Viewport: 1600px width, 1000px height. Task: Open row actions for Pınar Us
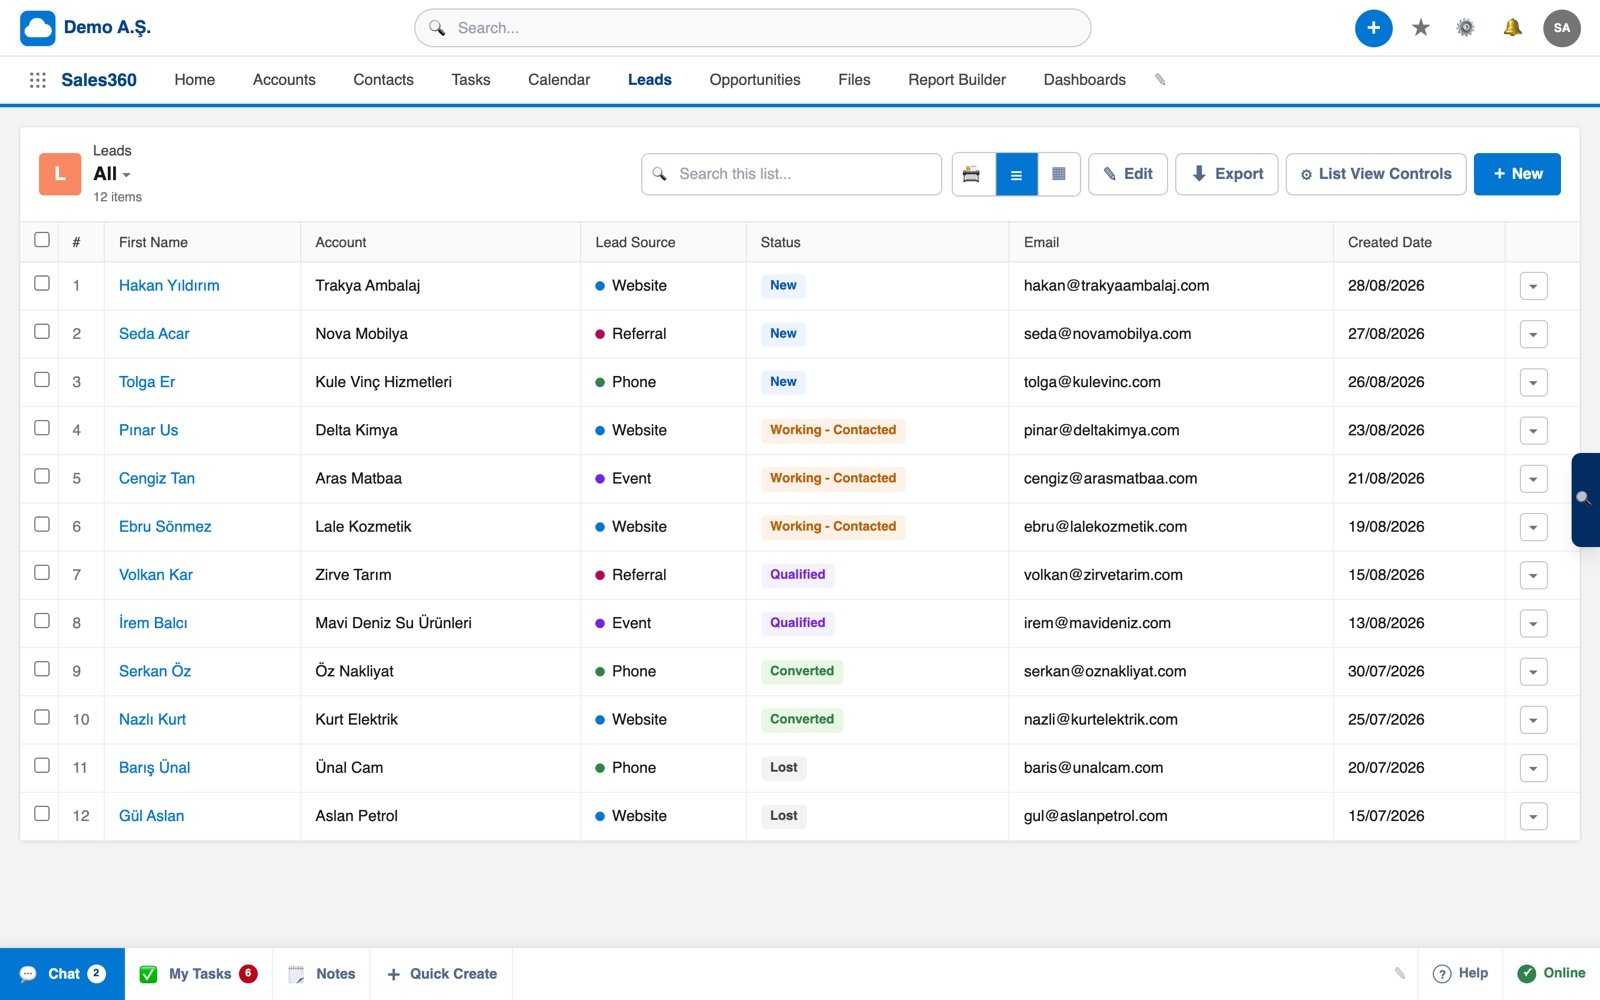click(x=1533, y=431)
